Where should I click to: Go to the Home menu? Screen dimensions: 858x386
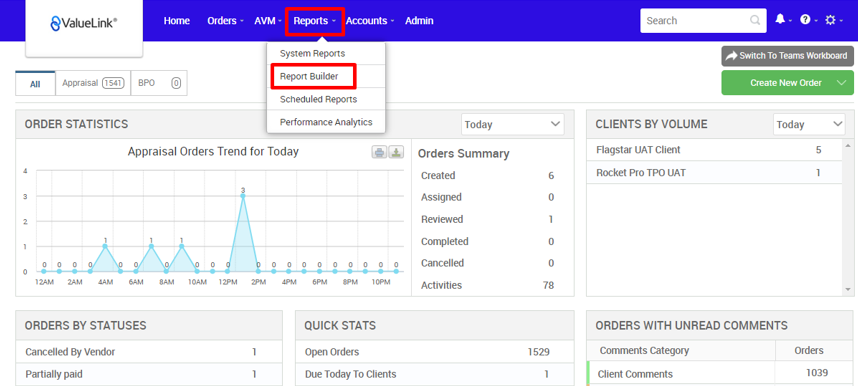point(177,21)
